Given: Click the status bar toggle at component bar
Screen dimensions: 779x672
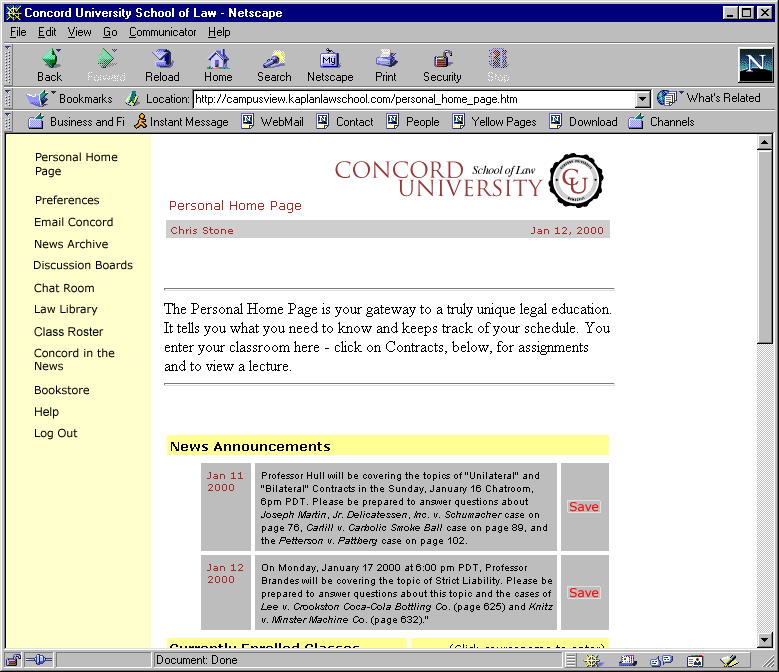Looking at the screenshot, I should (x=571, y=661).
